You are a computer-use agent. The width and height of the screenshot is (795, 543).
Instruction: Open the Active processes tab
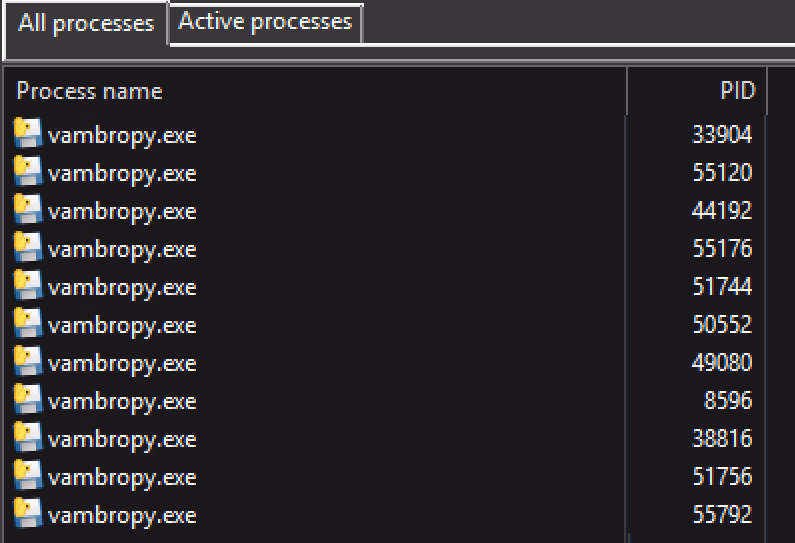(x=265, y=22)
